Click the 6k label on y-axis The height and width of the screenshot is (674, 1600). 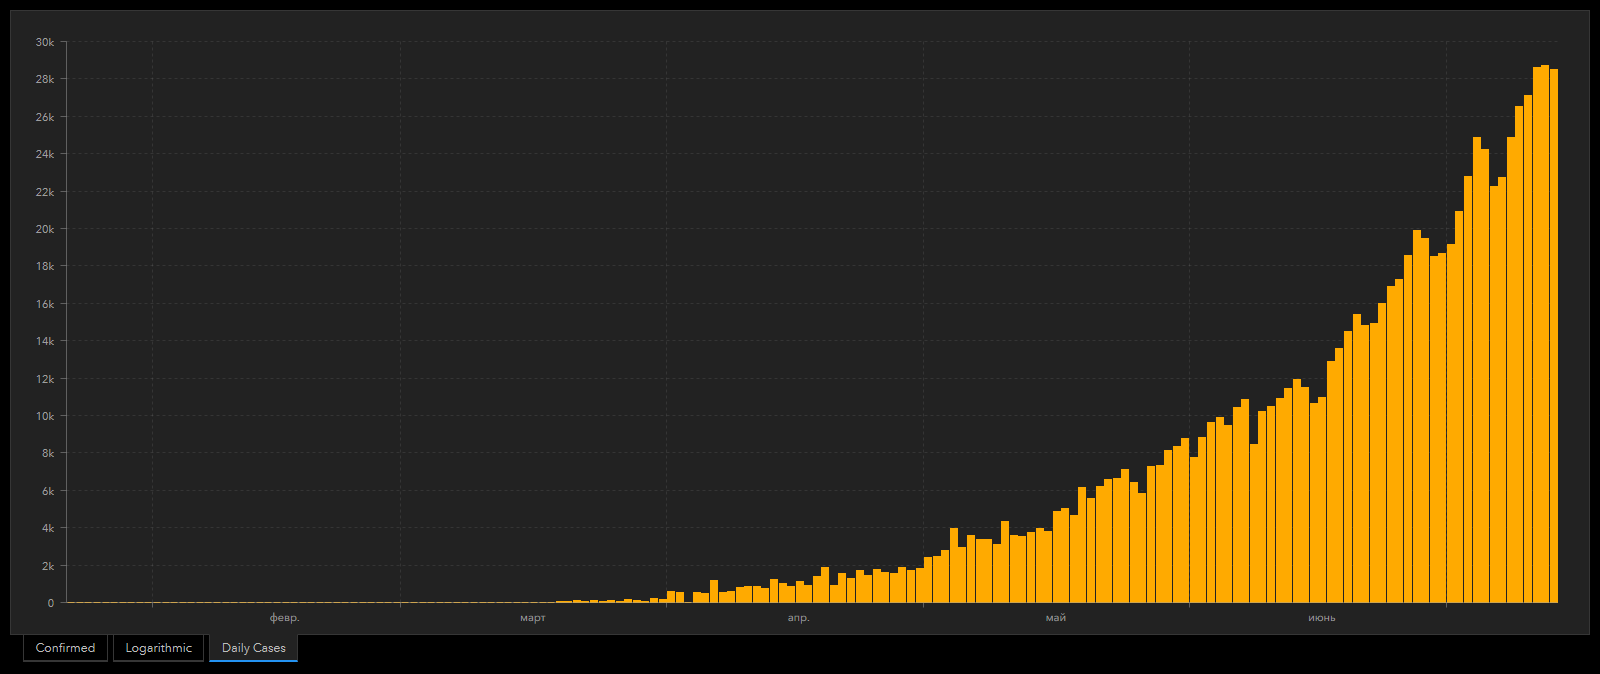[47, 491]
